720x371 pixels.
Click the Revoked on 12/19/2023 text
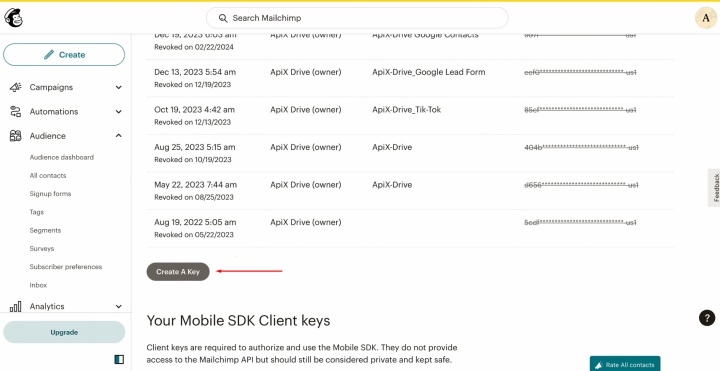192,84
